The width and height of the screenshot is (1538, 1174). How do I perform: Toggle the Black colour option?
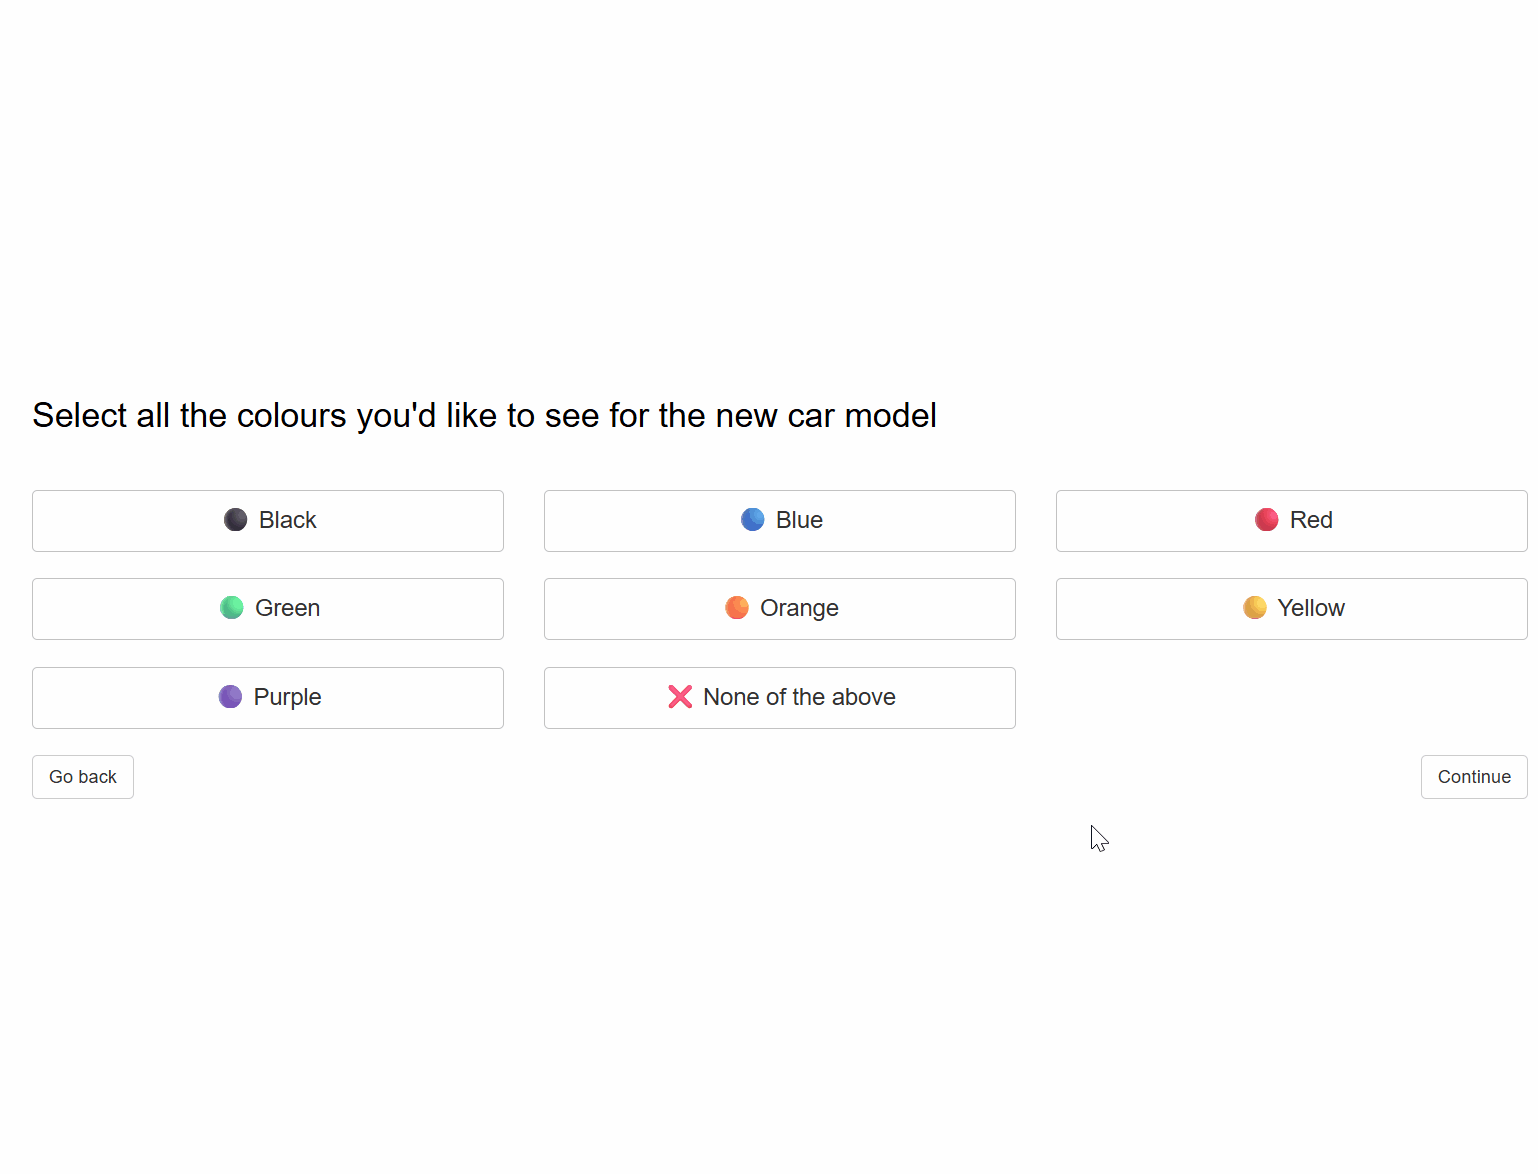268,520
